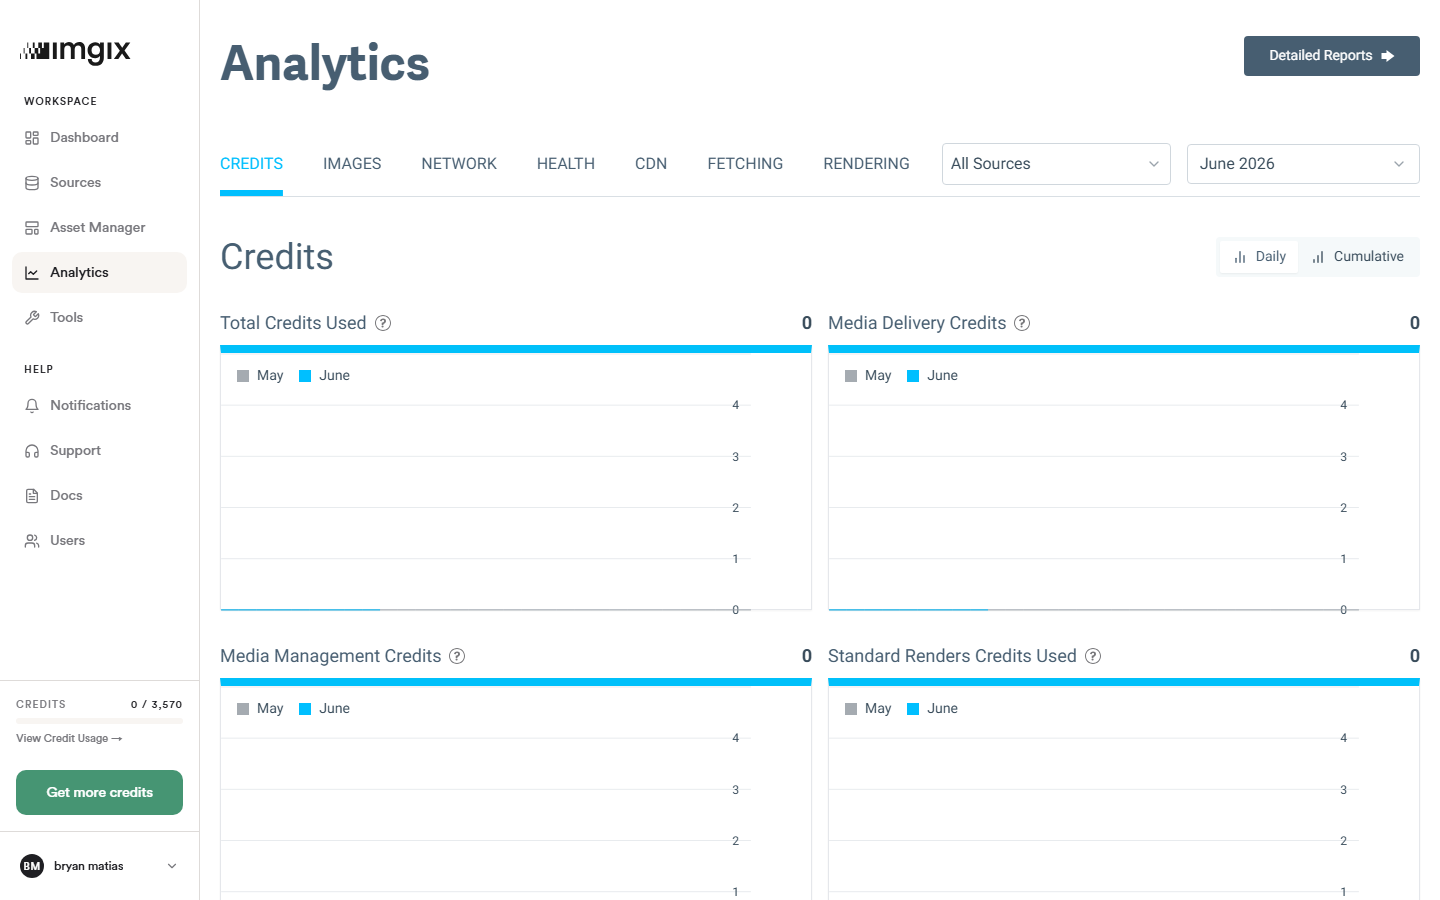Toggle May series in Standard Renders chart
The height and width of the screenshot is (900, 1440).
(868, 709)
